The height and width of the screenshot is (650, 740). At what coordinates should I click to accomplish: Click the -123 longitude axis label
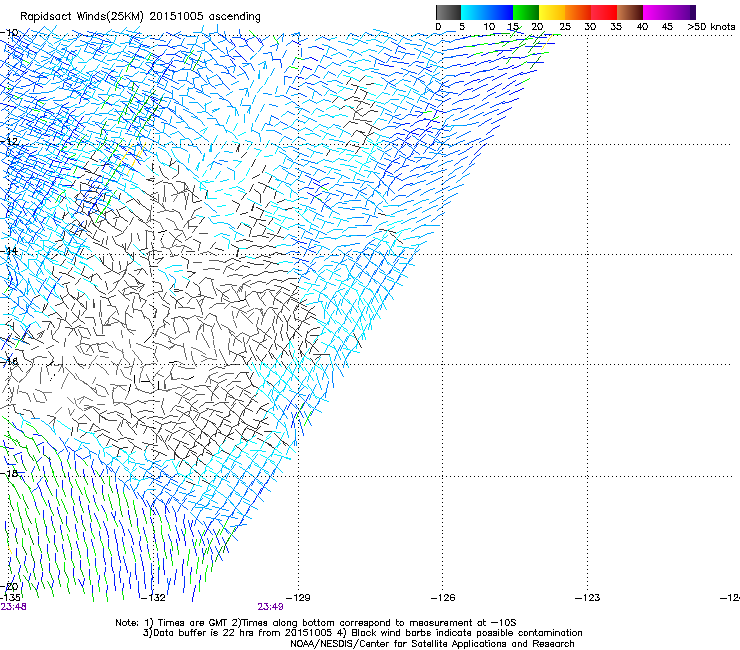(588, 598)
